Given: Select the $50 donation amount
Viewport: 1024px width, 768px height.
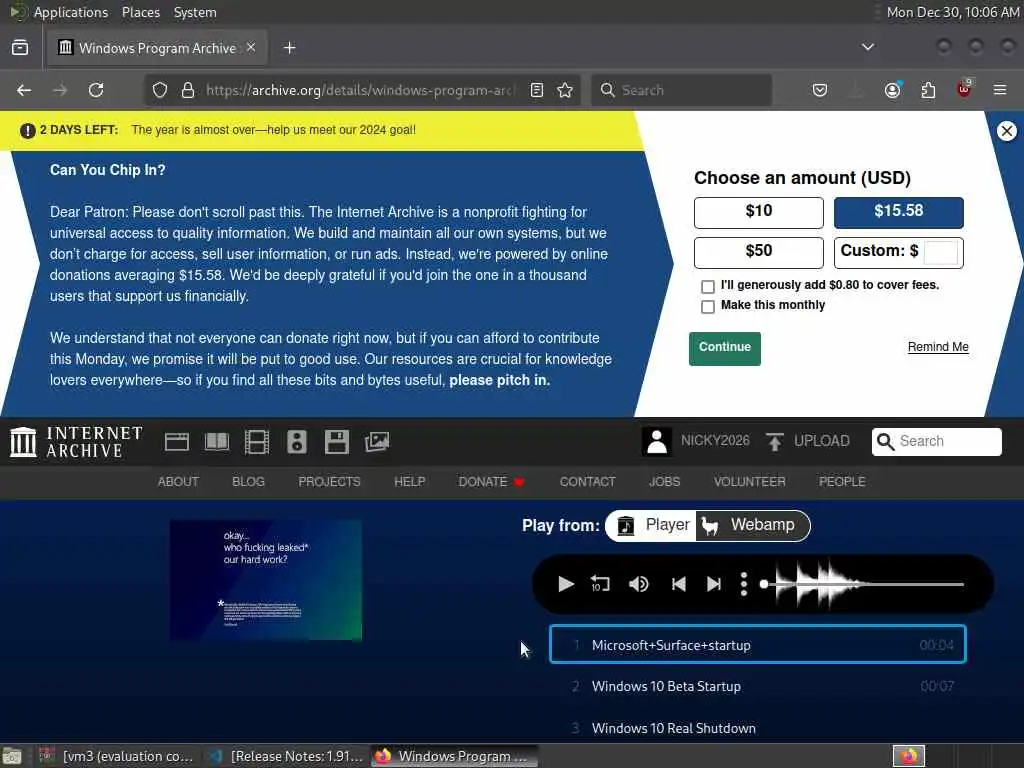Looking at the screenshot, I should point(758,252).
